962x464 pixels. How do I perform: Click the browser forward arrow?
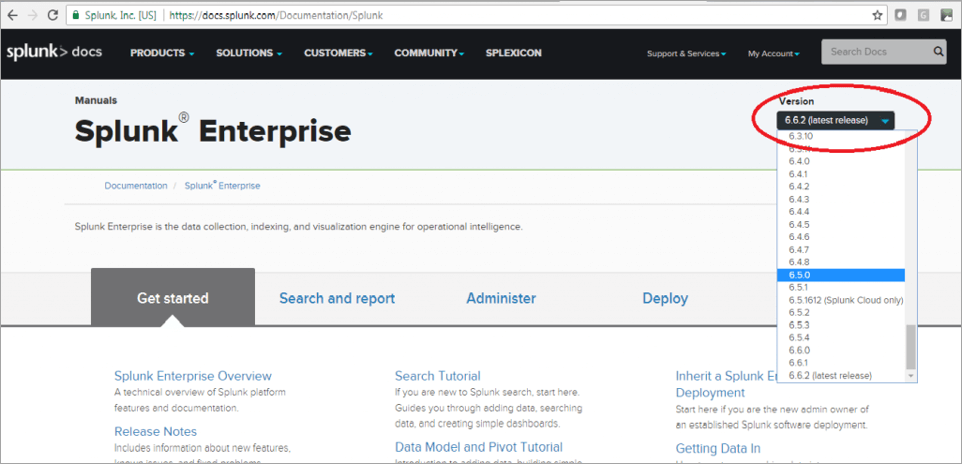32,15
